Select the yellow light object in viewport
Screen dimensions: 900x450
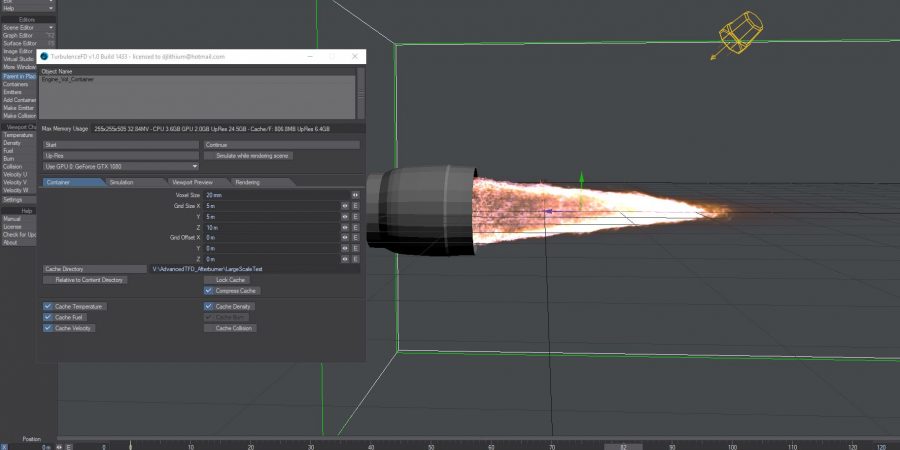pyautogui.click(x=738, y=35)
